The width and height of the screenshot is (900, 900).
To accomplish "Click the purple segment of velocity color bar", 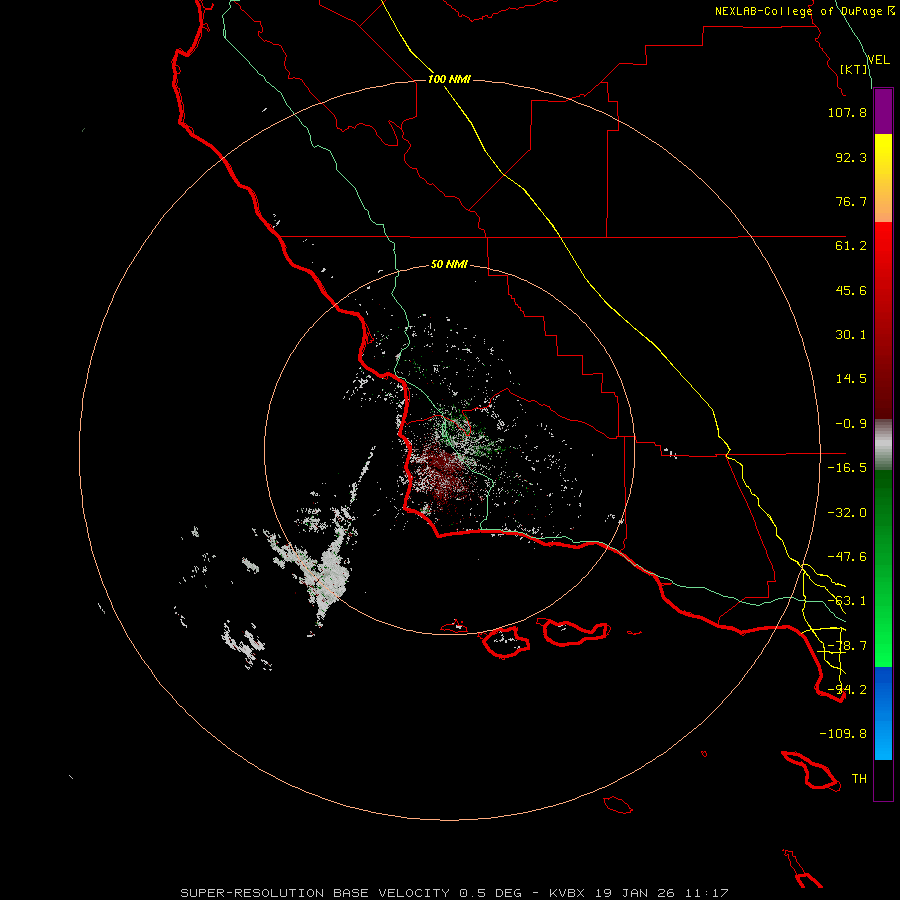I will point(883,112).
